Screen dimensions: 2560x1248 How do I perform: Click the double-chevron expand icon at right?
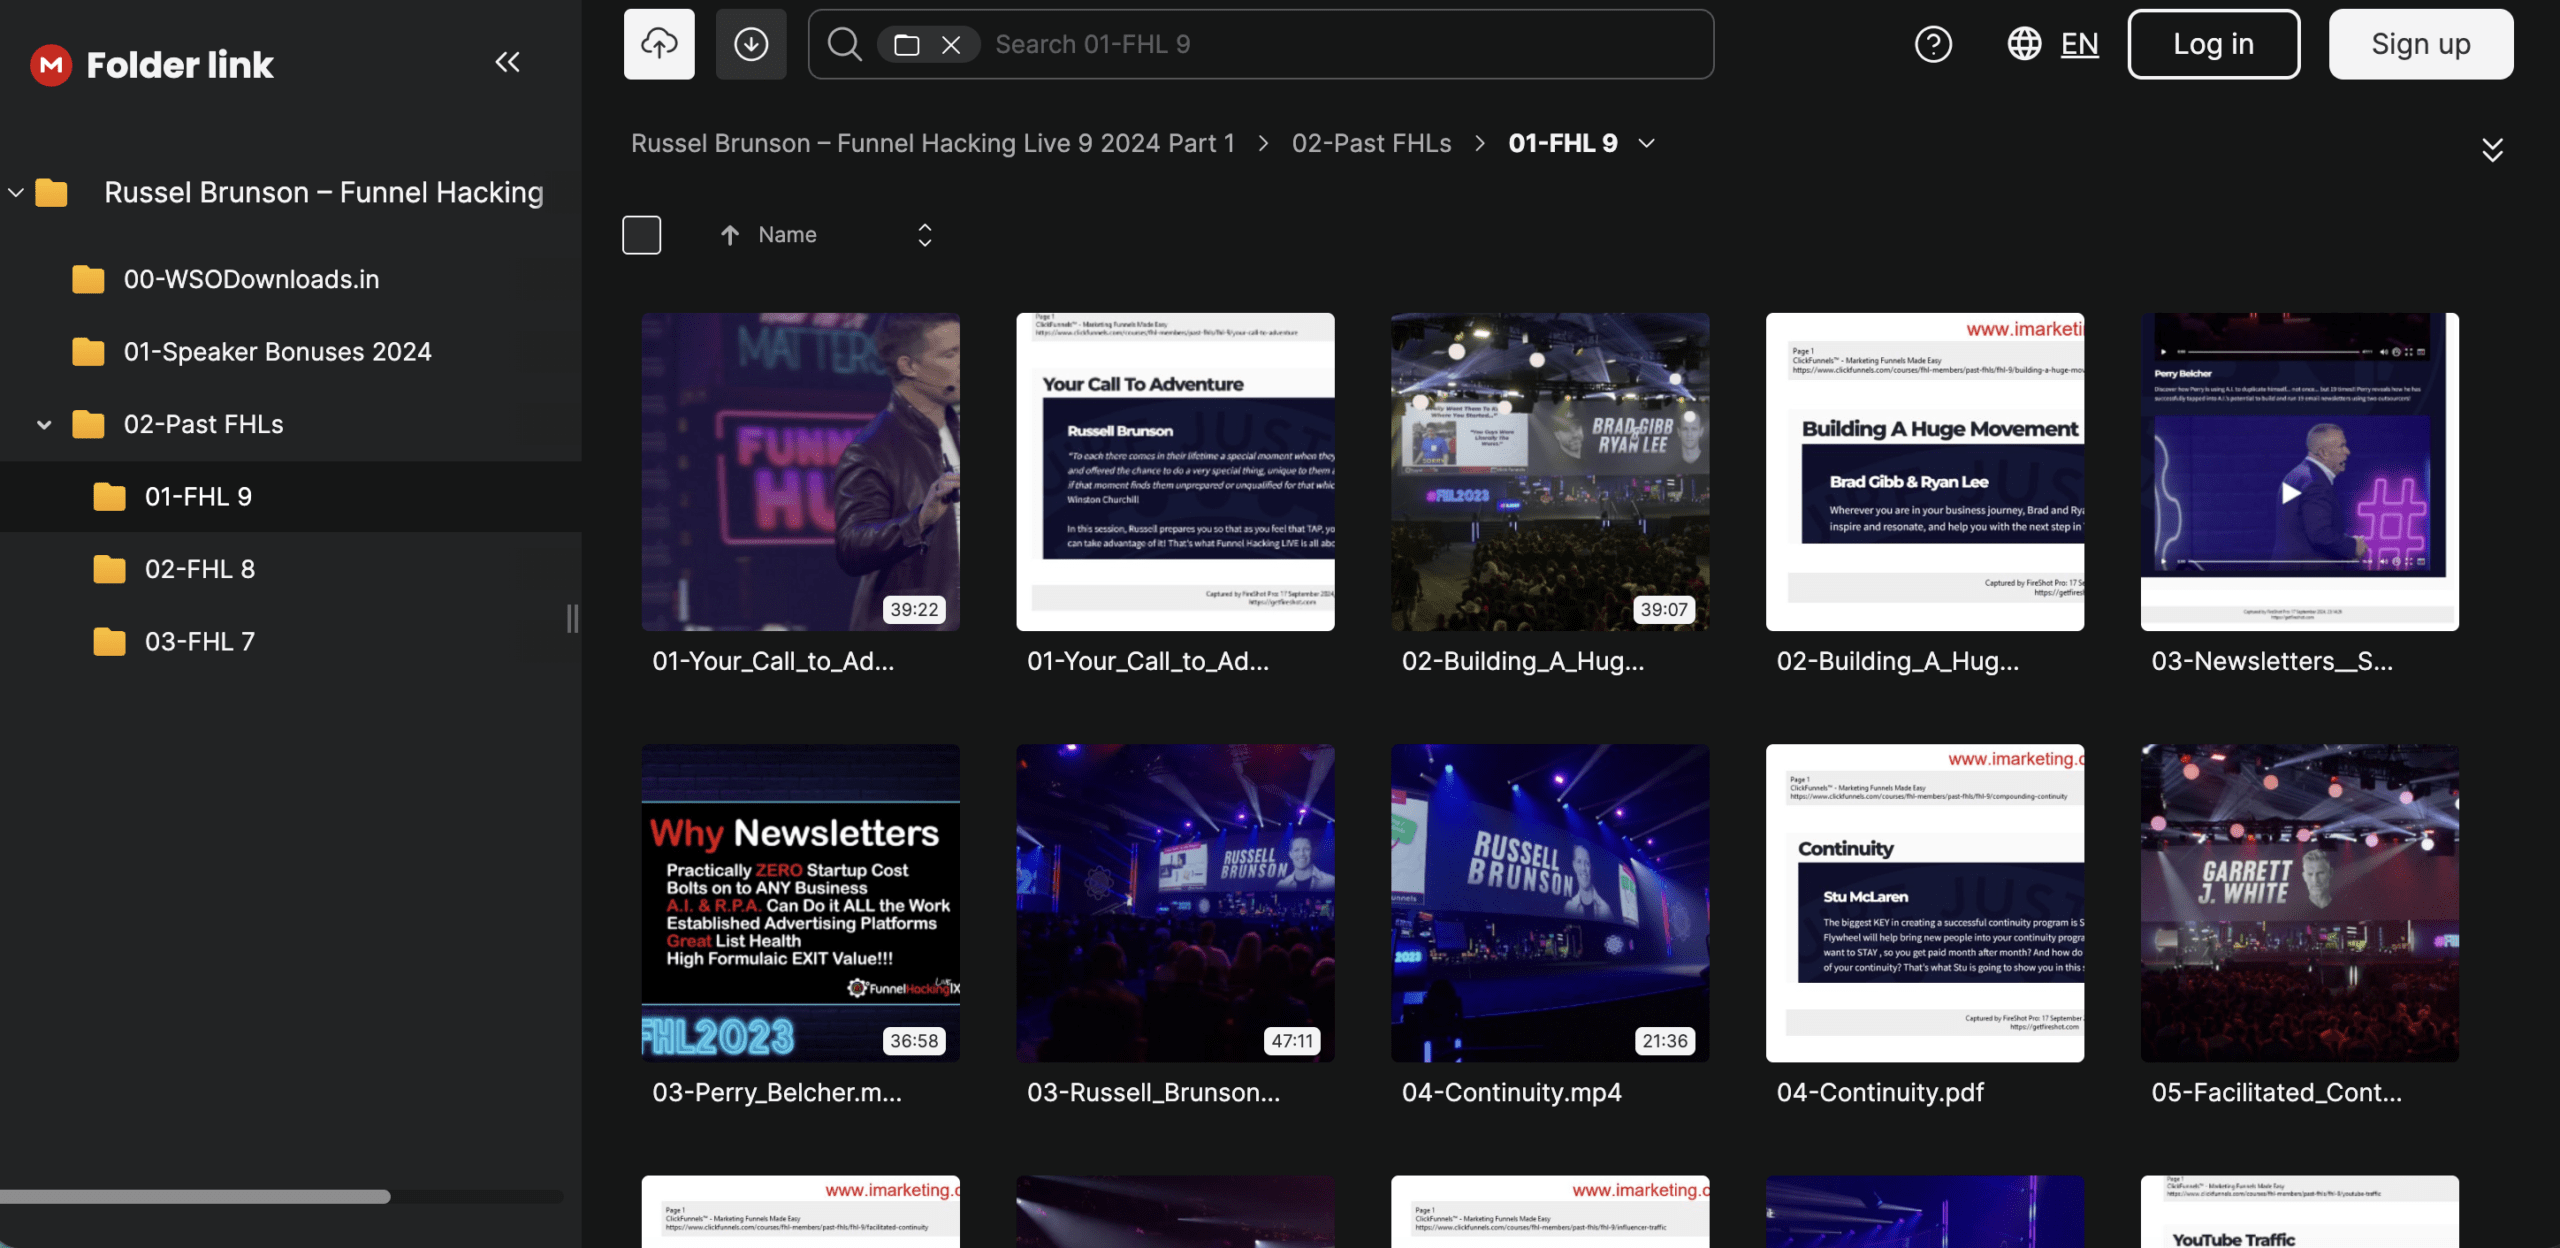tap(2492, 150)
